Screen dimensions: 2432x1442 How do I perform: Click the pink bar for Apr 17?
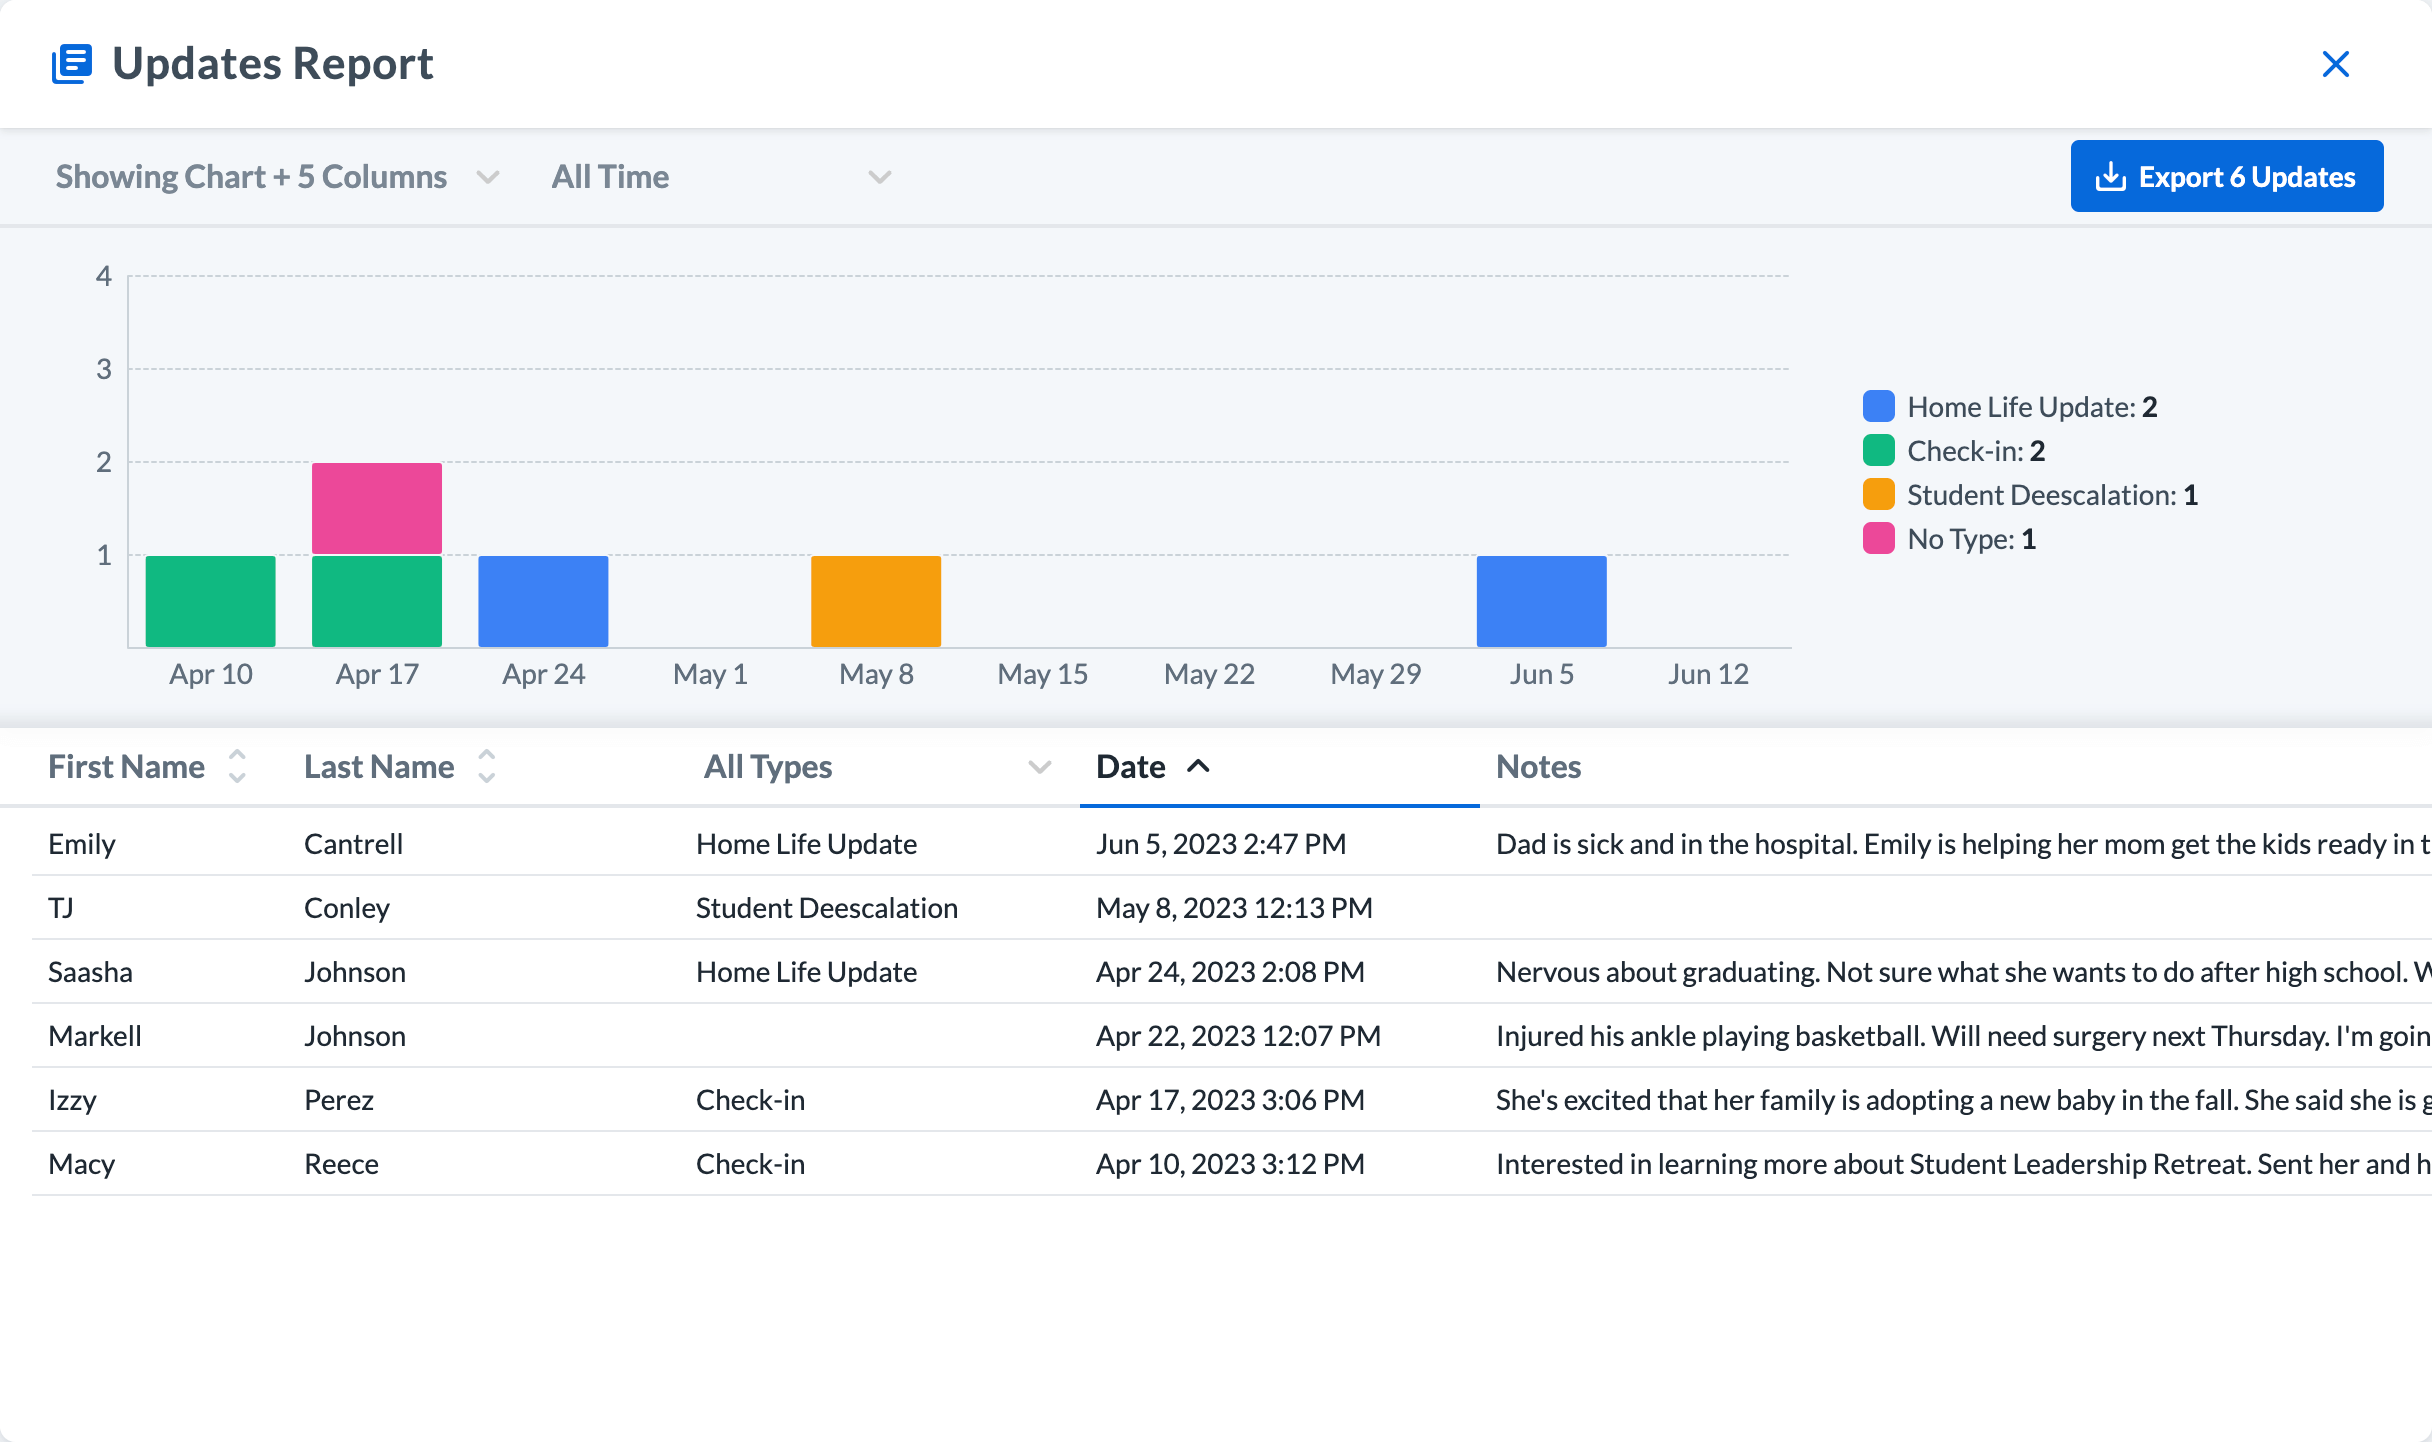[377, 508]
